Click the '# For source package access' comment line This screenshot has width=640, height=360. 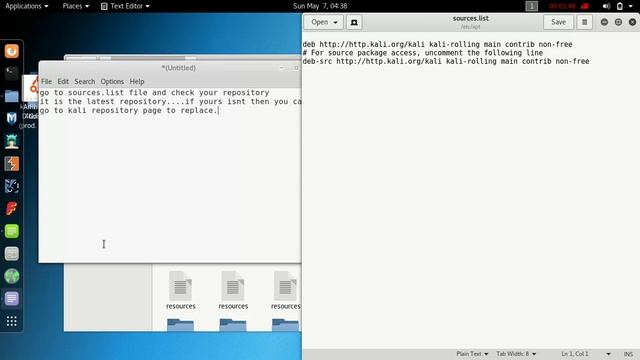(422, 53)
